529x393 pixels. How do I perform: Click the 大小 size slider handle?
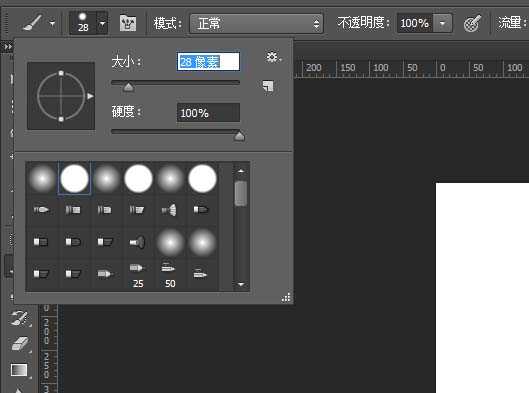tap(128, 87)
